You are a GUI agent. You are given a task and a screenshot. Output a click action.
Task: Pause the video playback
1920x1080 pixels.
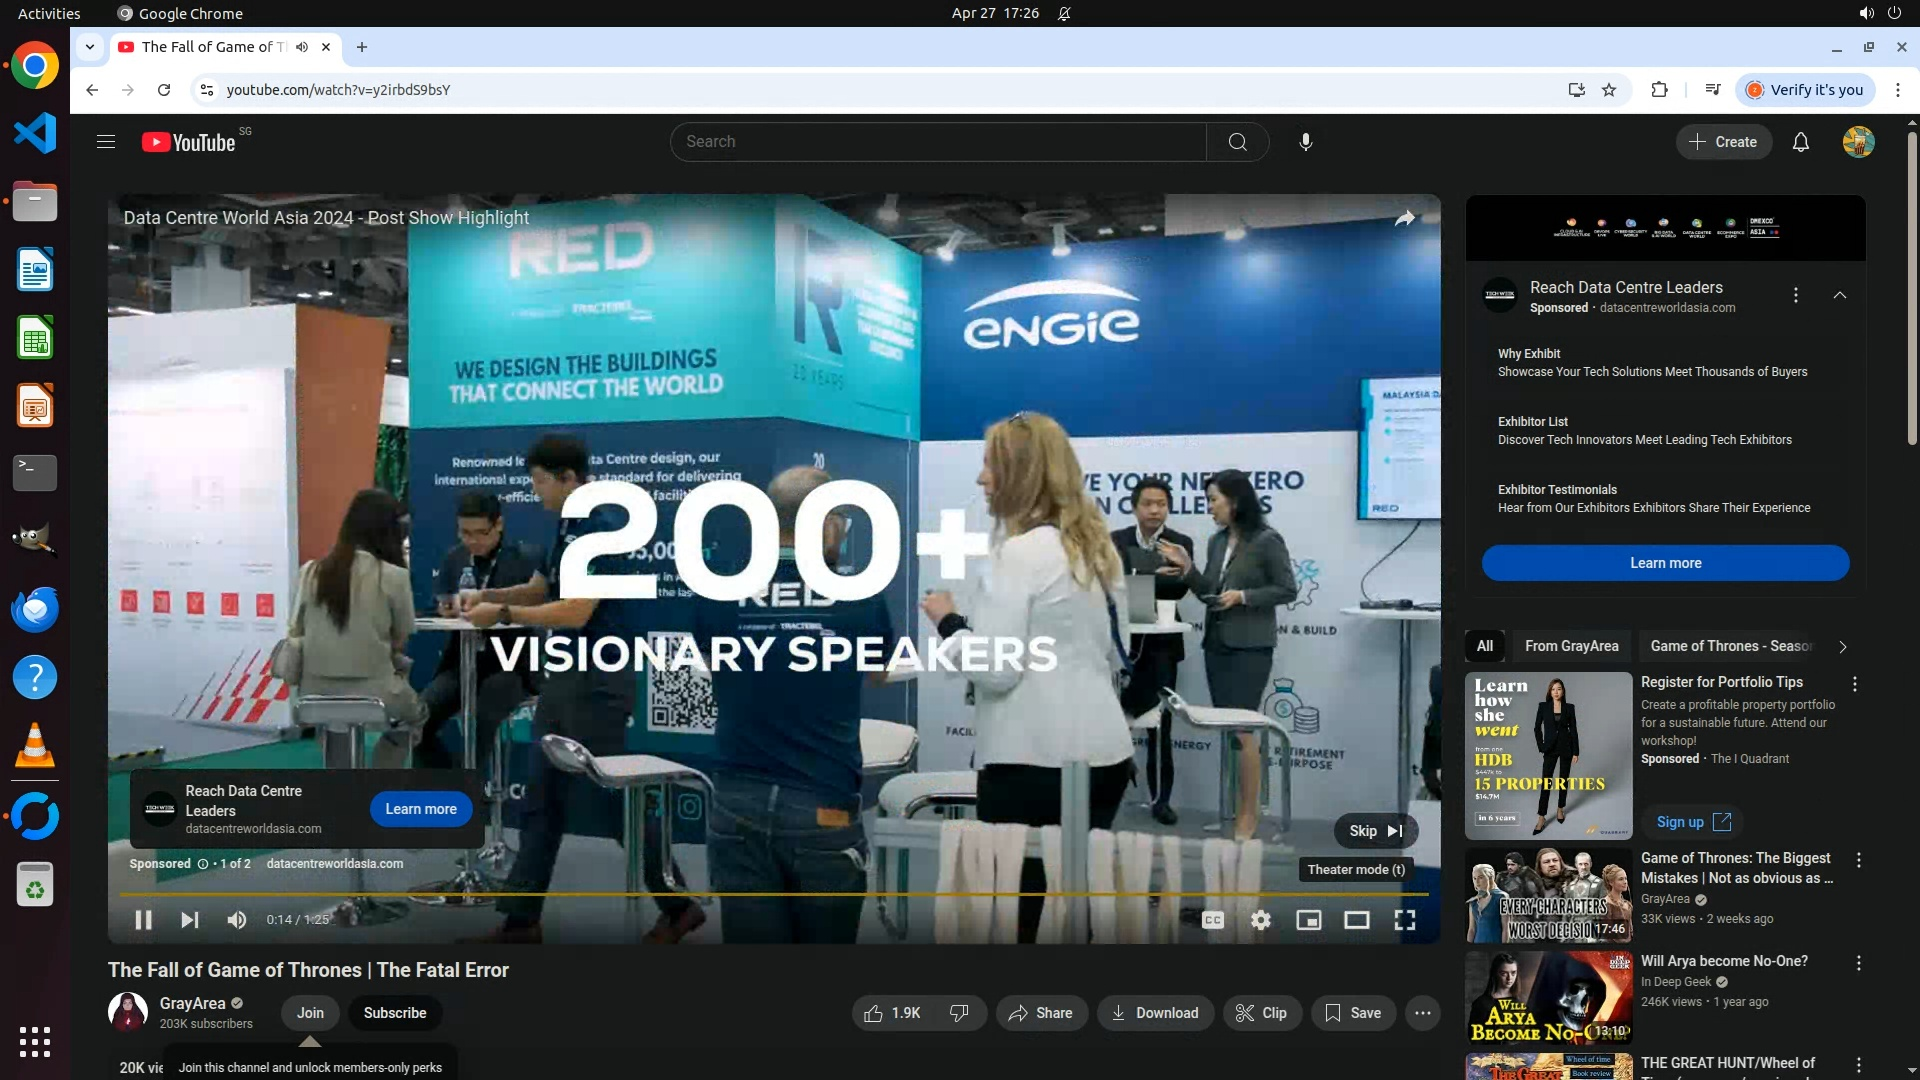(143, 920)
